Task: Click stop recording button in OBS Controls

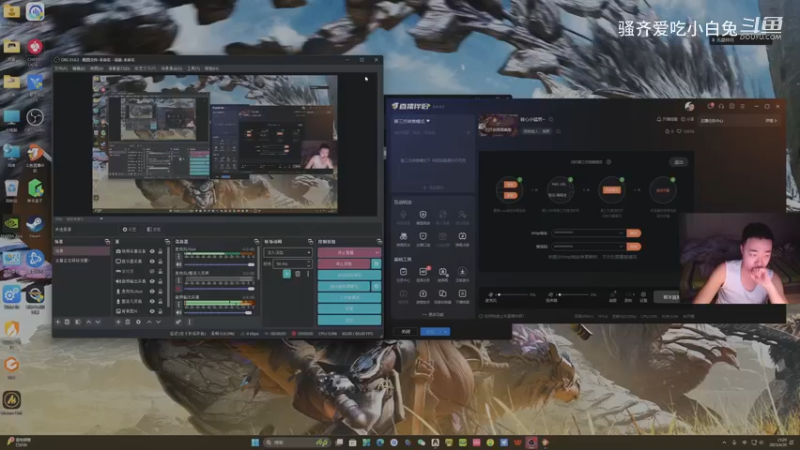Action: coord(344,263)
